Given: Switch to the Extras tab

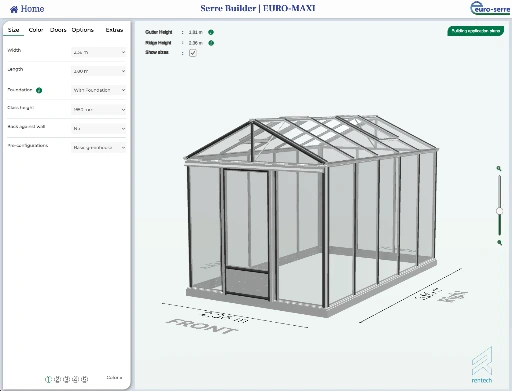Looking at the screenshot, I should 114,30.
